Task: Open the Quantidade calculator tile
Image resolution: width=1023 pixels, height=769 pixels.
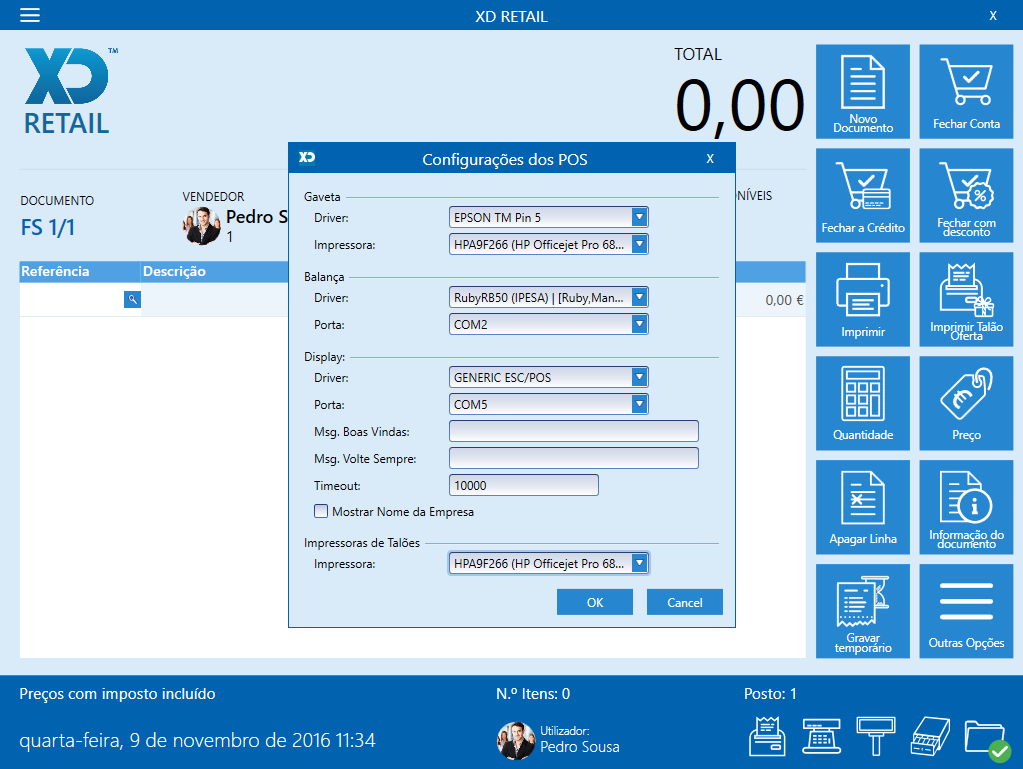Action: pyautogui.click(x=862, y=403)
